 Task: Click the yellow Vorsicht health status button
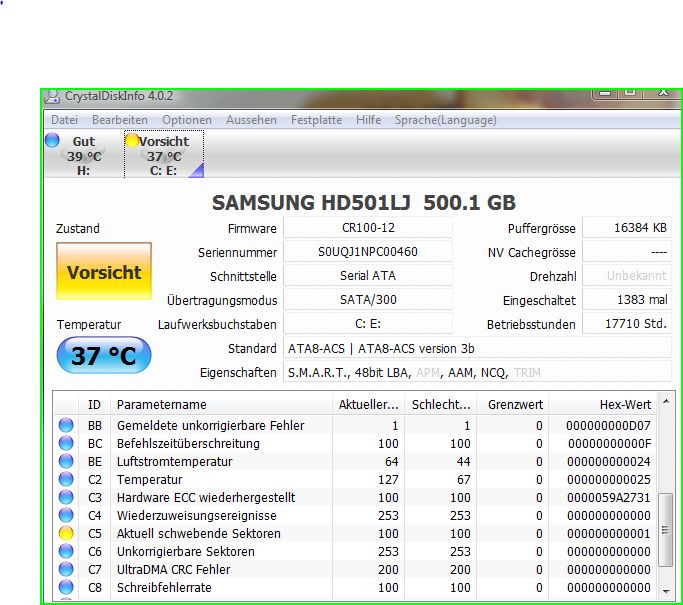[x=104, y=271]
